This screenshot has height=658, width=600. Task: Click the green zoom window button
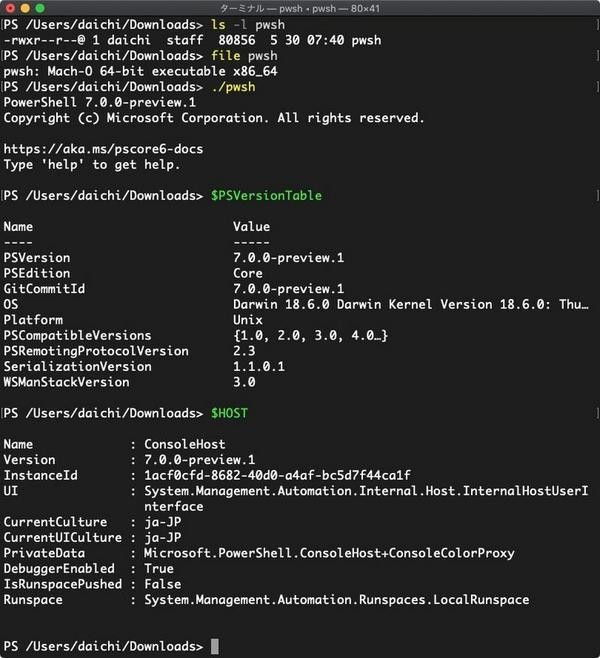(40, 8)
